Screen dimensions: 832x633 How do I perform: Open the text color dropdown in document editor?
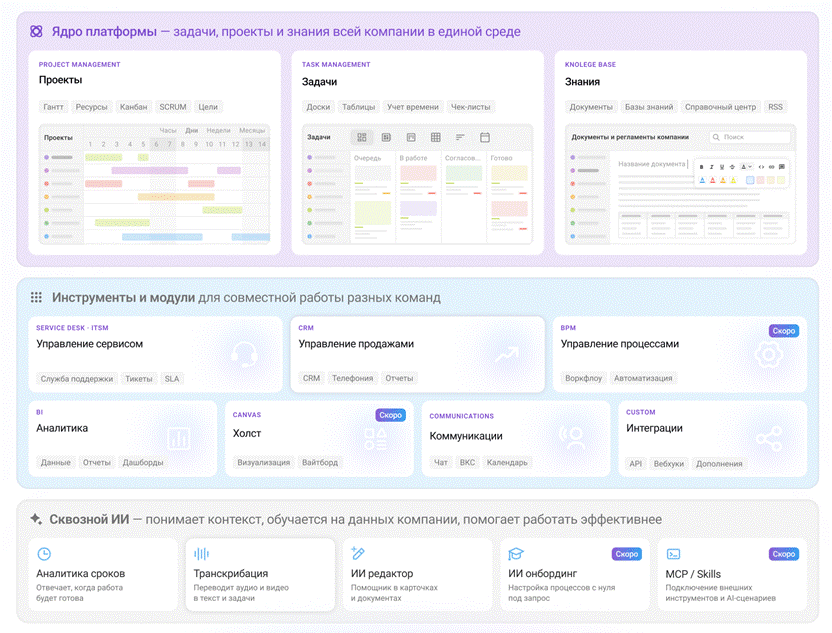point(746,167)
